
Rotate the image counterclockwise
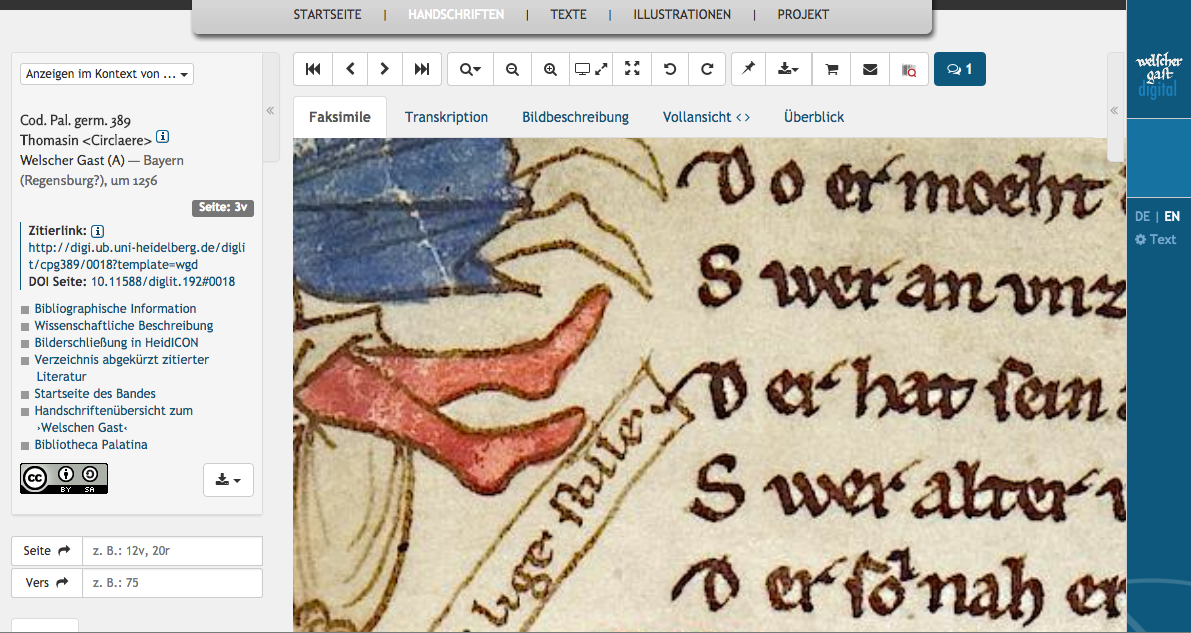click(x=670, y=69)
